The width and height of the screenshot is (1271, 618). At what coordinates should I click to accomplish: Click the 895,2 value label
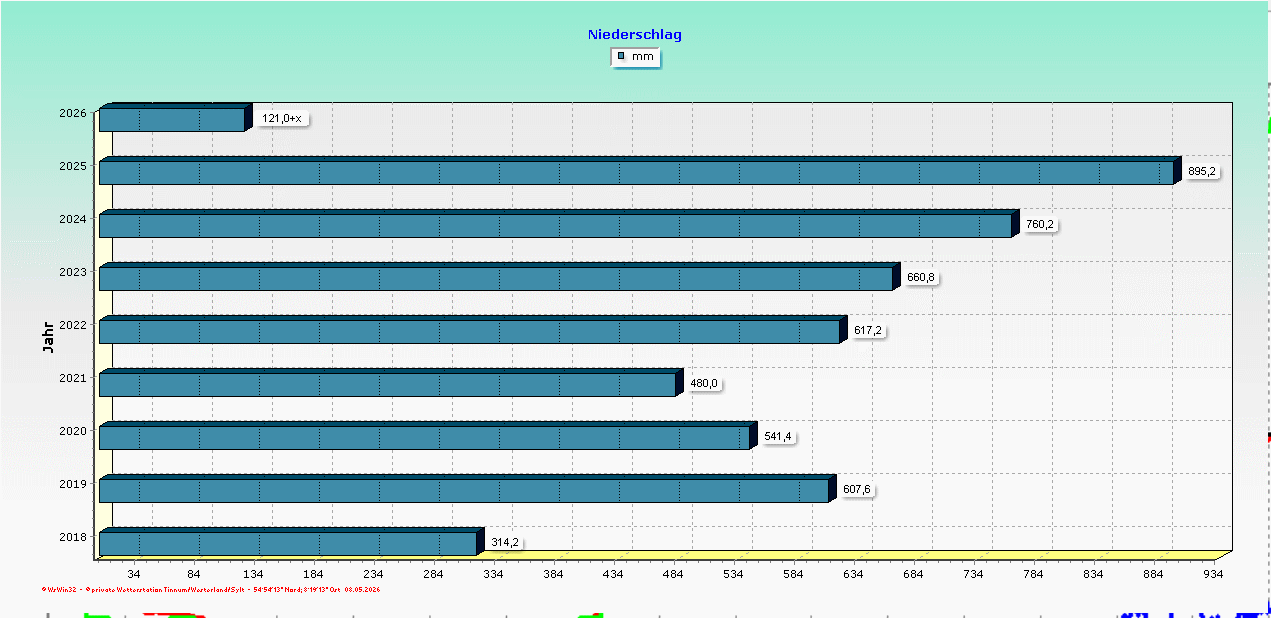(x=1202, y=171)
